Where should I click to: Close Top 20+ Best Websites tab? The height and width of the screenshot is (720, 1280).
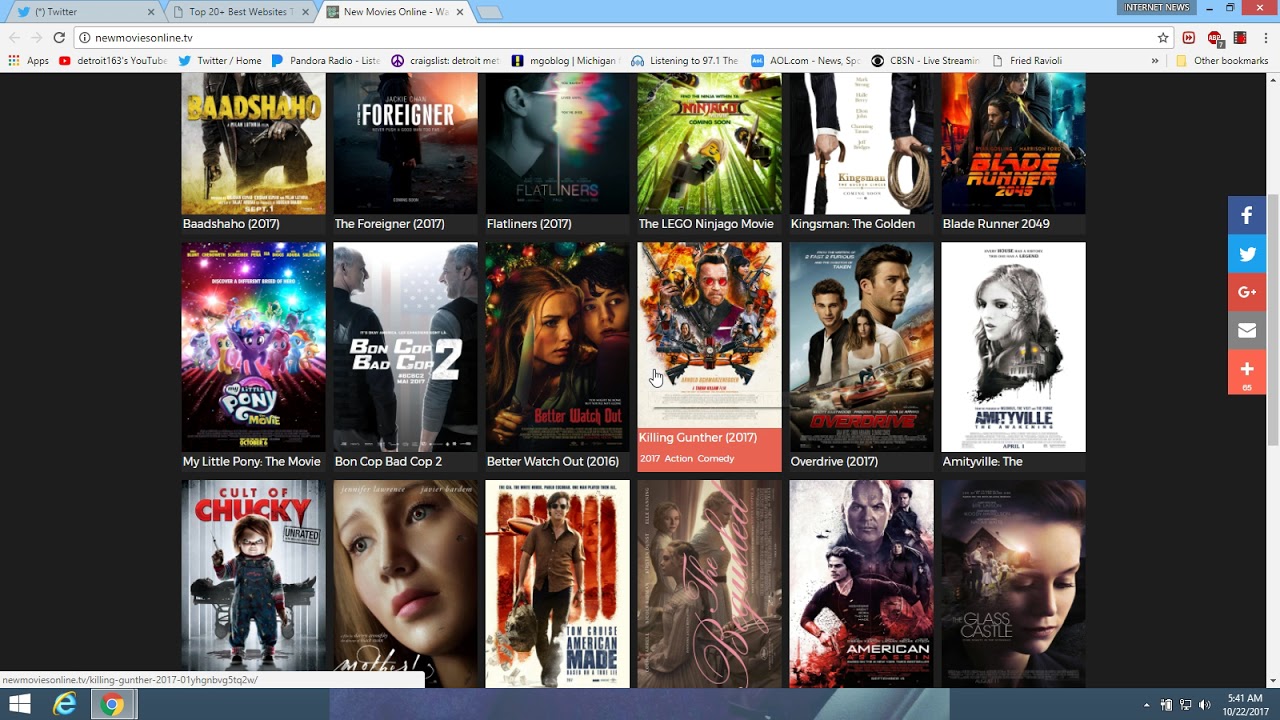click(306, 12)
